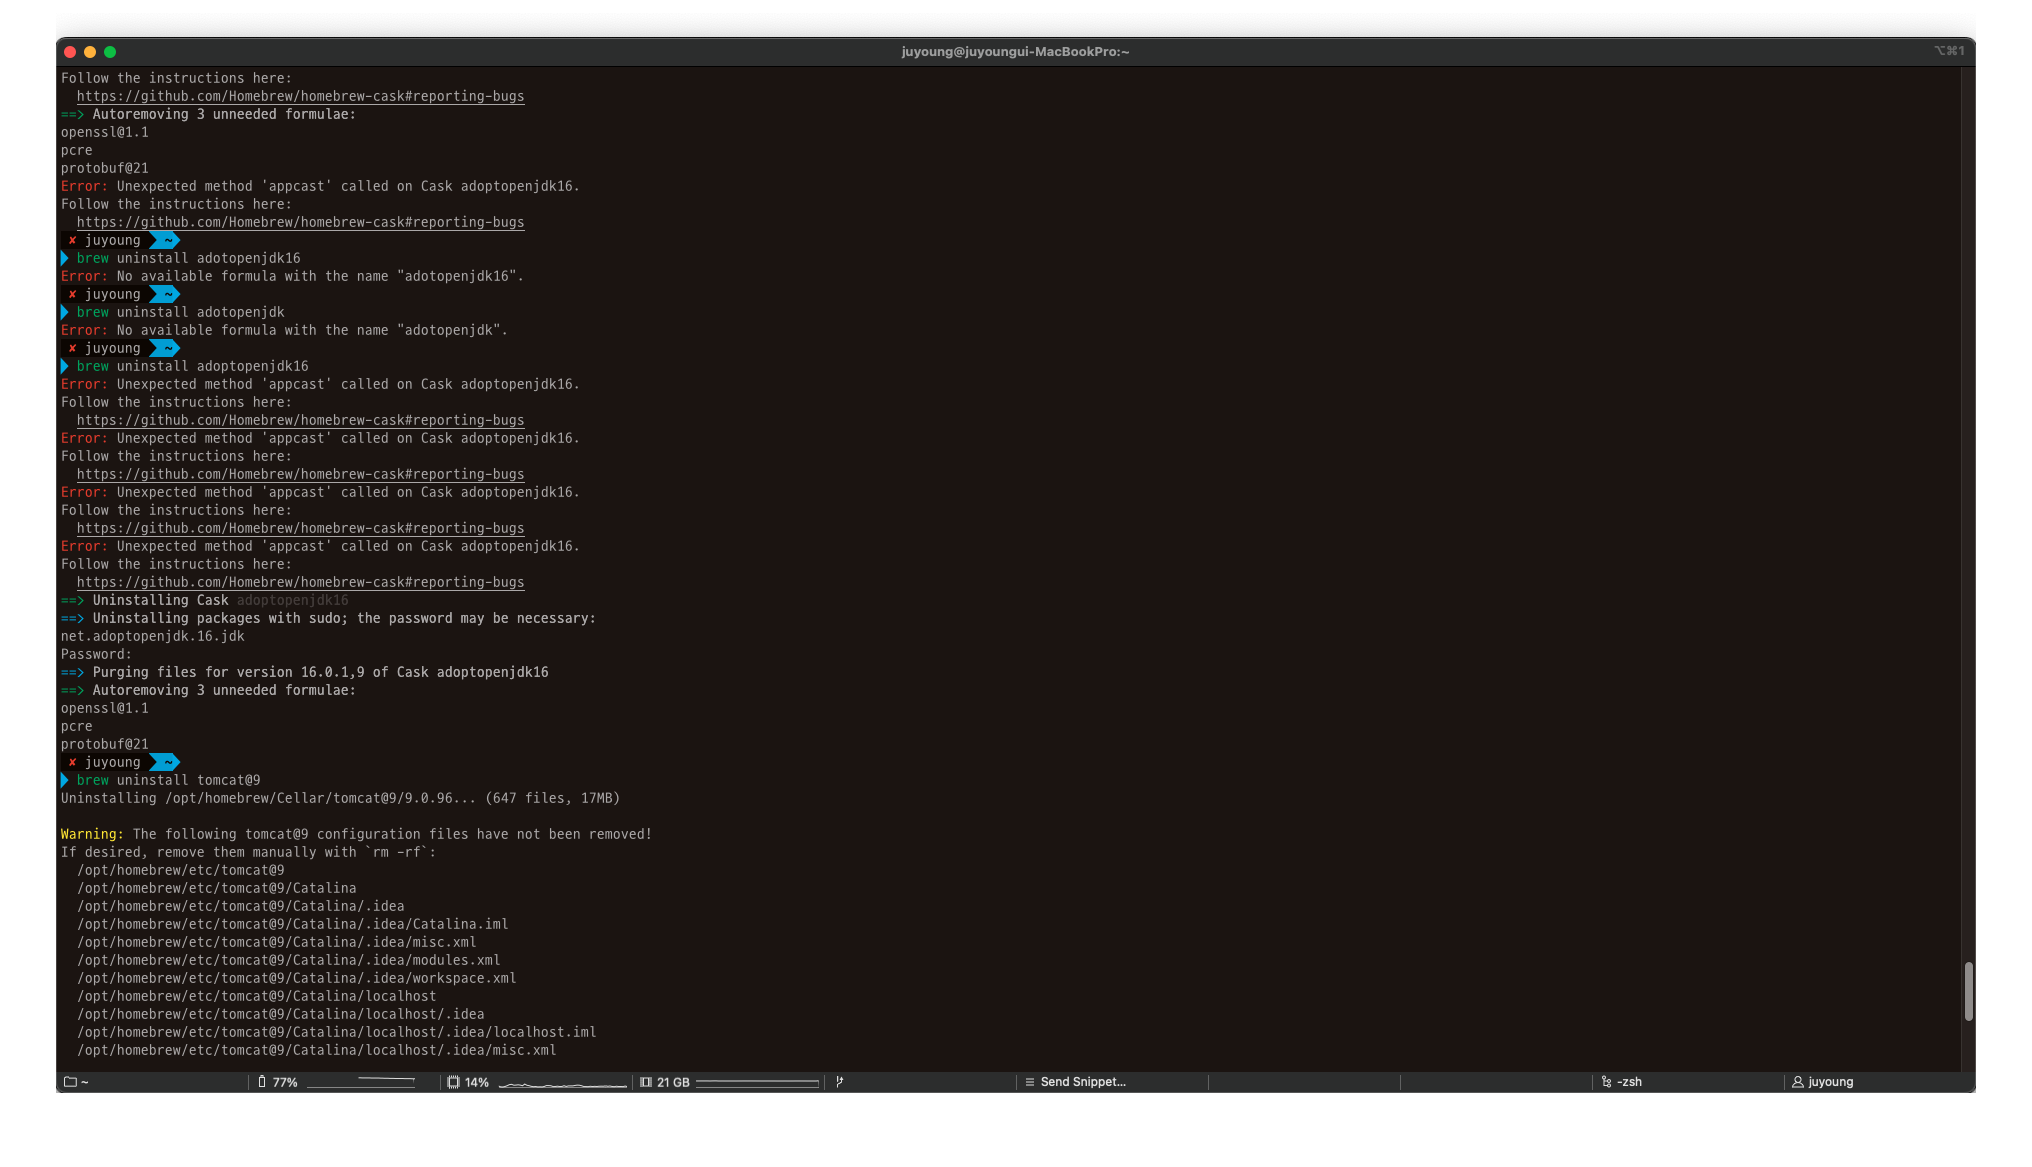Click the memory icon showing 21 GB

(646, 1082)
